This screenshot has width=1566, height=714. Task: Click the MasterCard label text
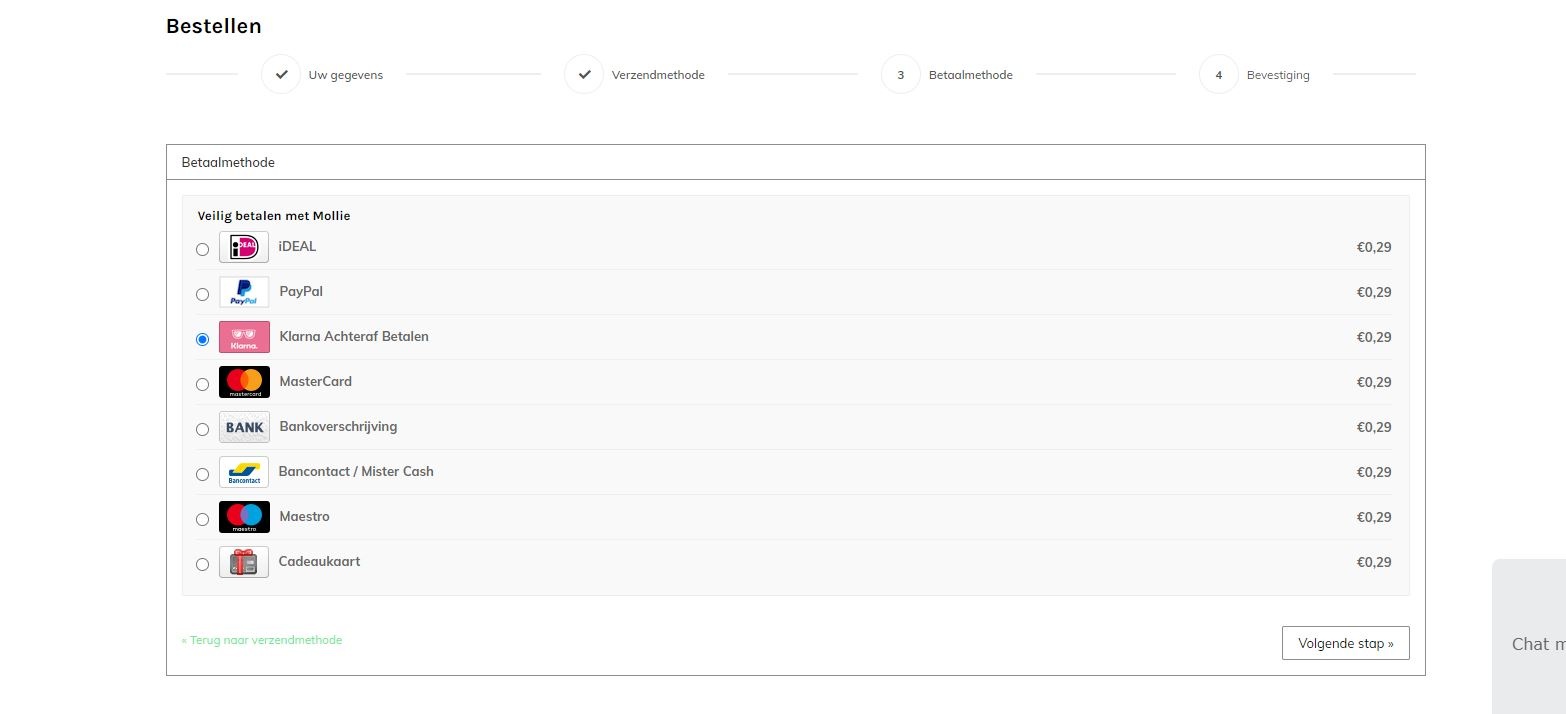coord(316,381)
